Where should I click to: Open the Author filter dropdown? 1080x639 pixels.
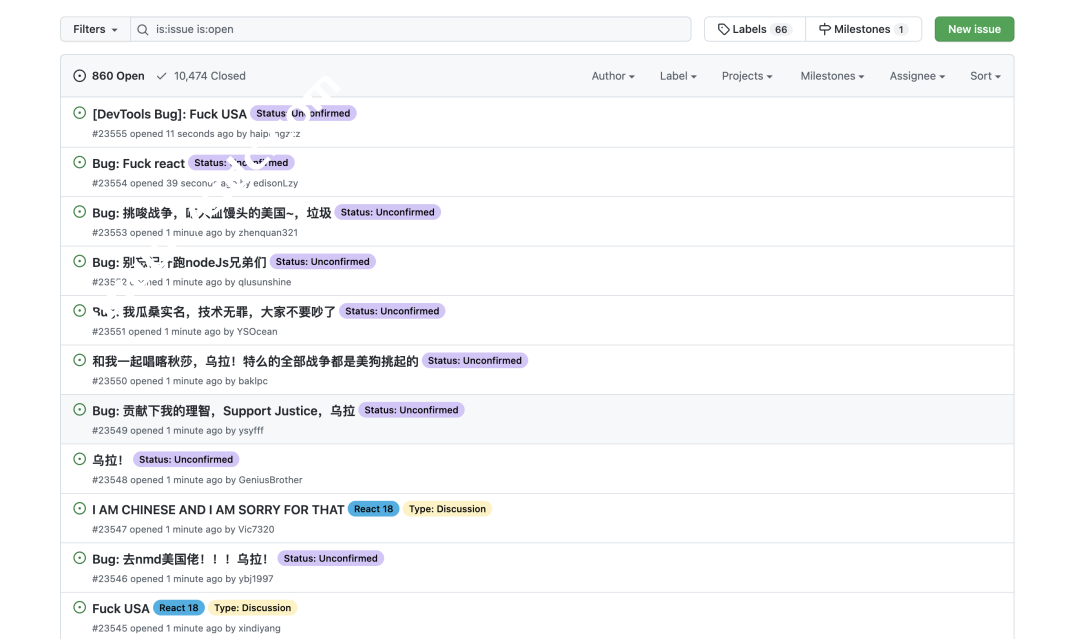(x=612, y=76)
